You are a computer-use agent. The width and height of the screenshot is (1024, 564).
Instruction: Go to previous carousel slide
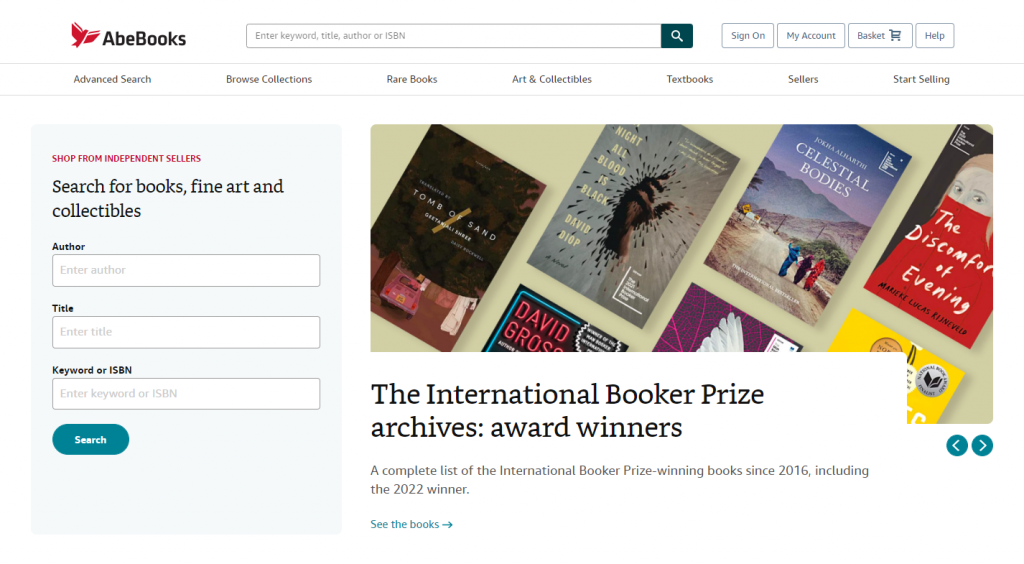coord(957,445)
